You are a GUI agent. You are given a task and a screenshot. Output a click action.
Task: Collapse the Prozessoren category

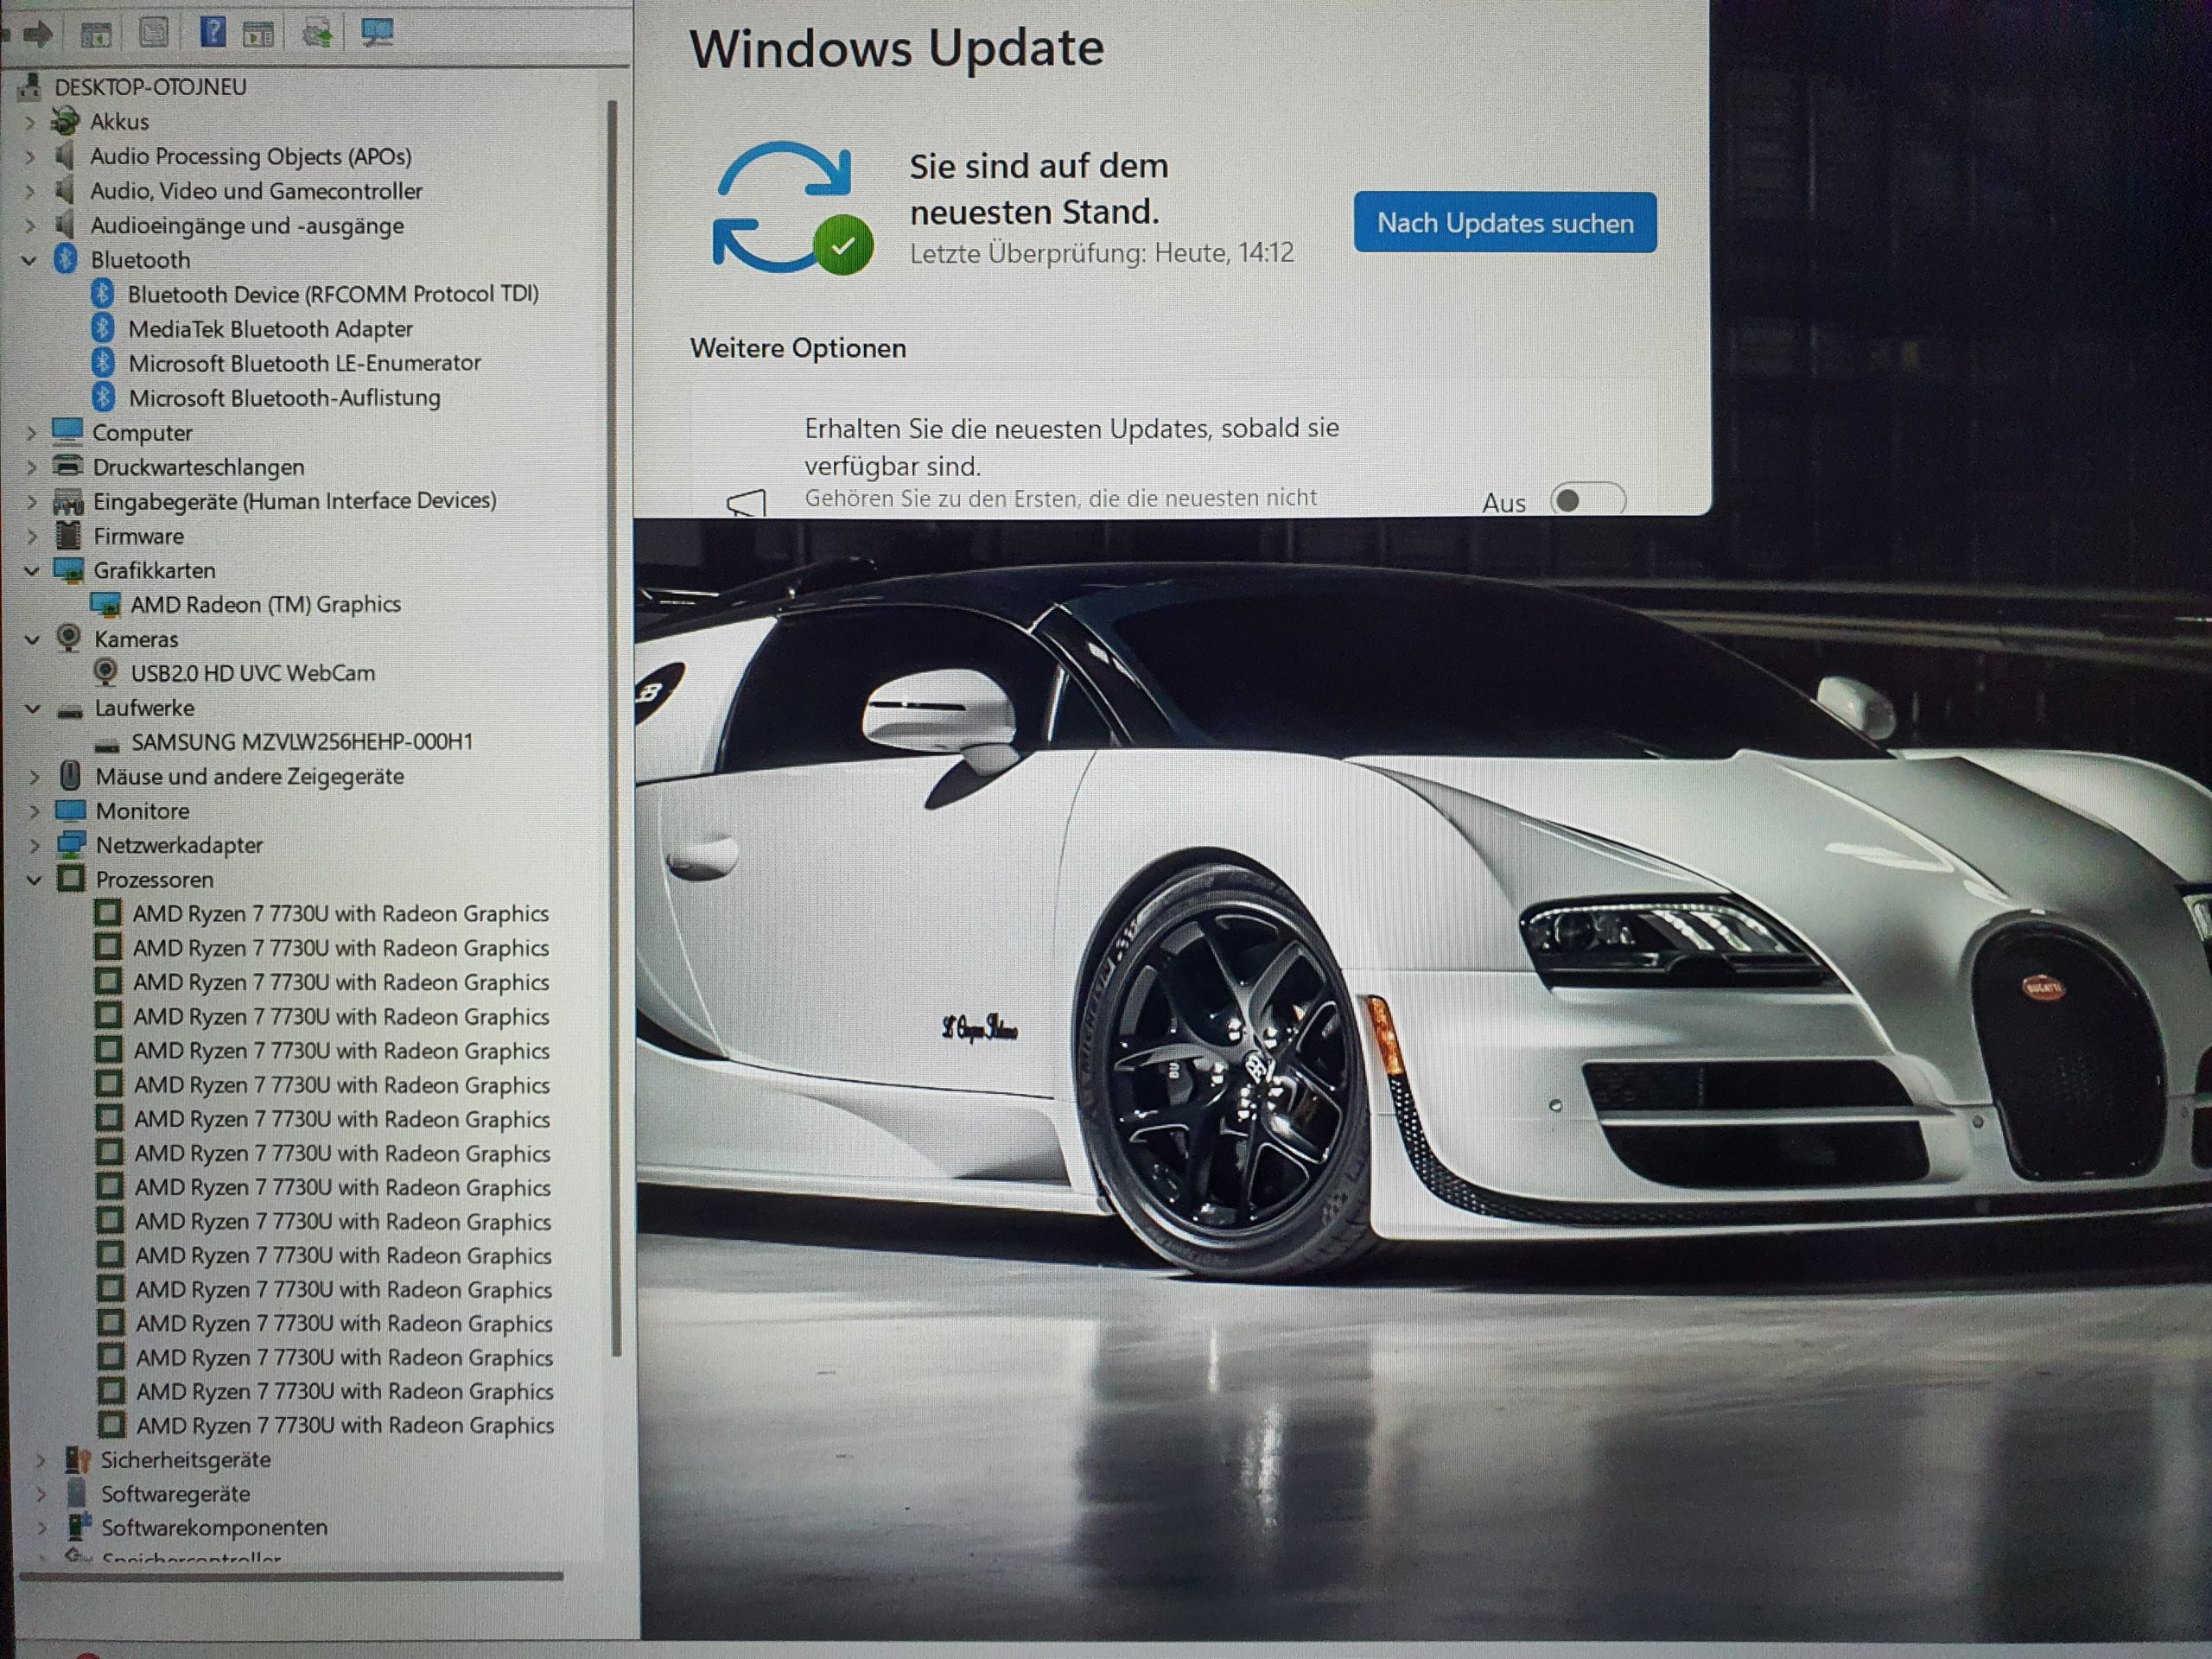coord(34,880)
